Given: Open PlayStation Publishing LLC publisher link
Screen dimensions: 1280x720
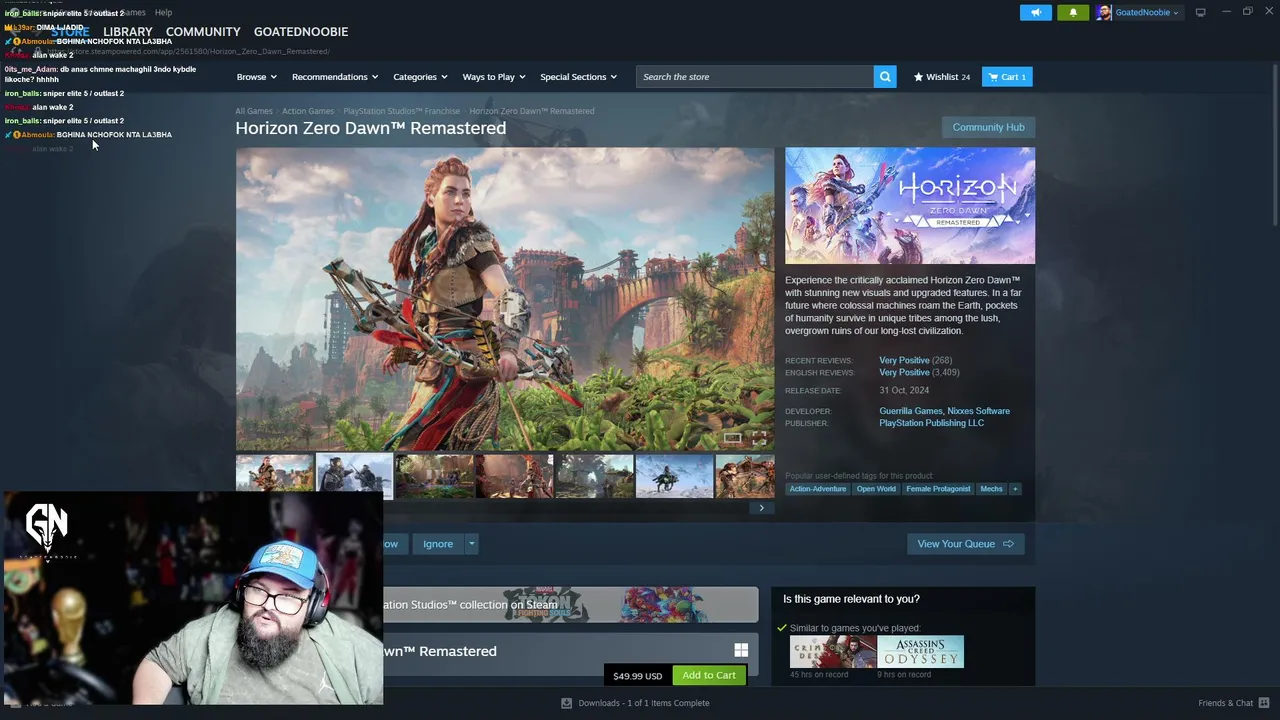Looking at the screenshot, I should 932,423.
